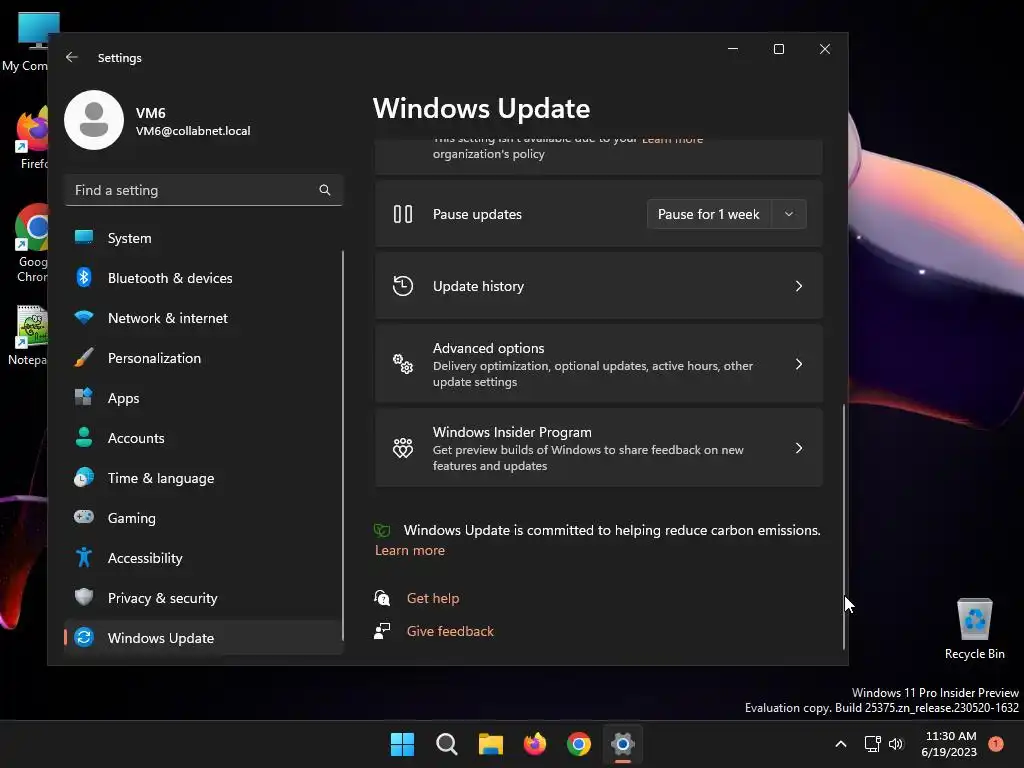1024x768 pixels.
Task: Click the back arrow in Settings
Action: [x=72, y=57]
